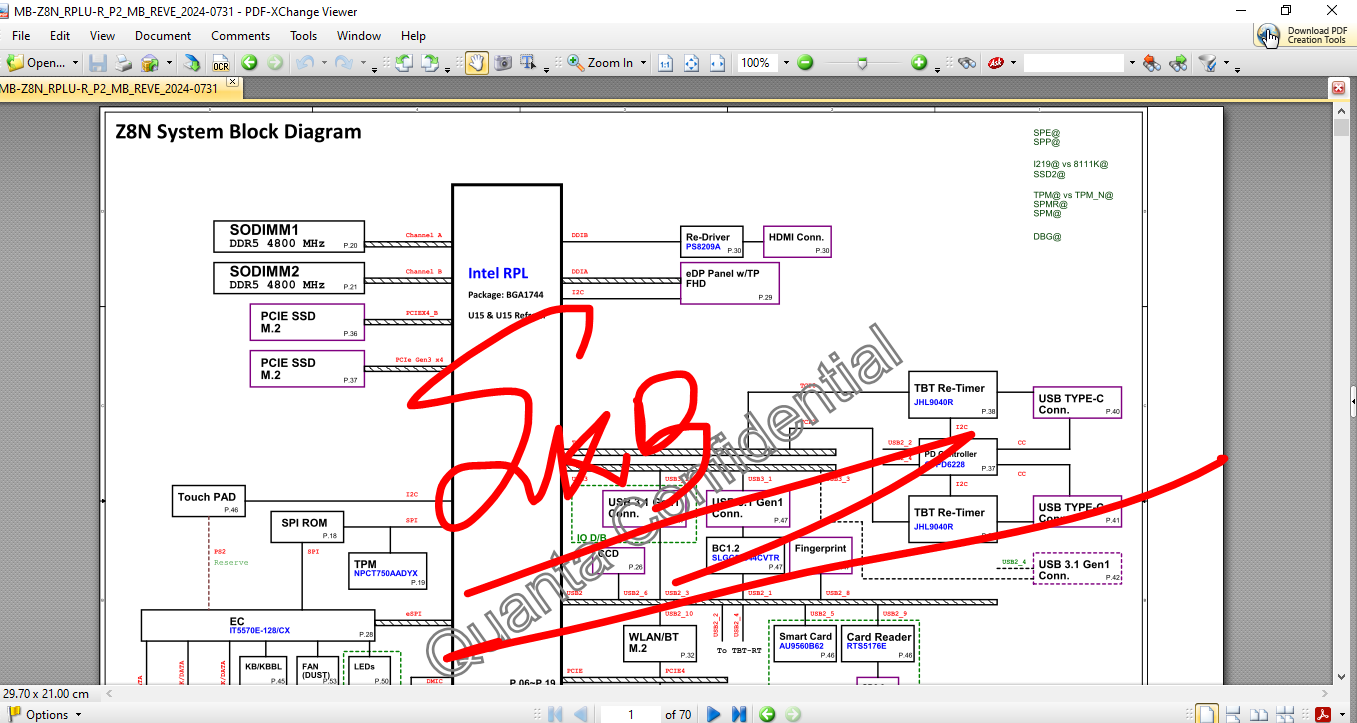Select the Snapshot camera tool

[503, 63]
